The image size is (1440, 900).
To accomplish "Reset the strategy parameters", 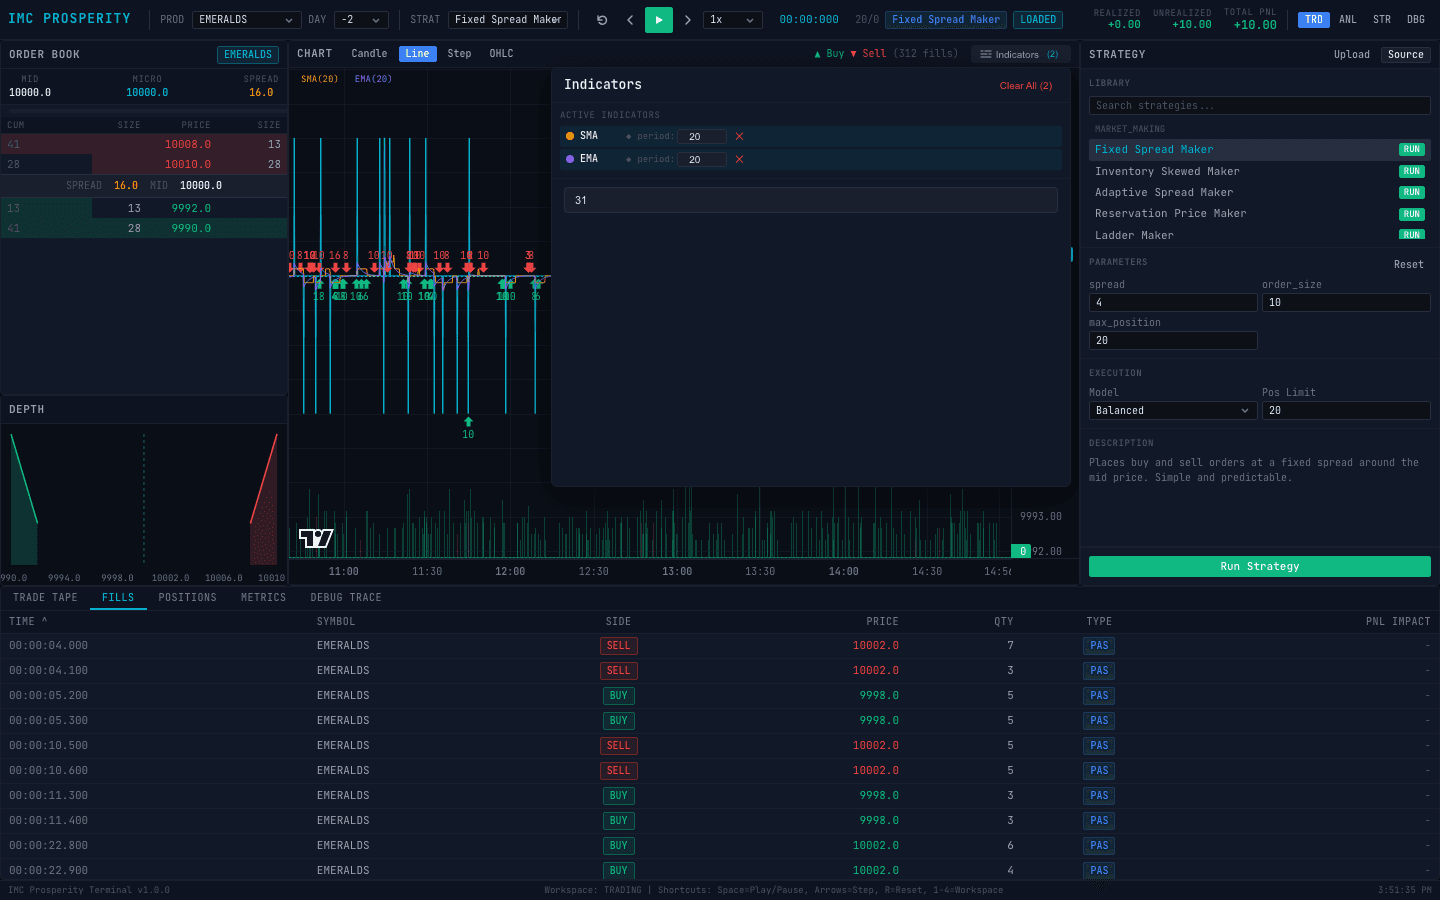I will [x=1408, y=265].
